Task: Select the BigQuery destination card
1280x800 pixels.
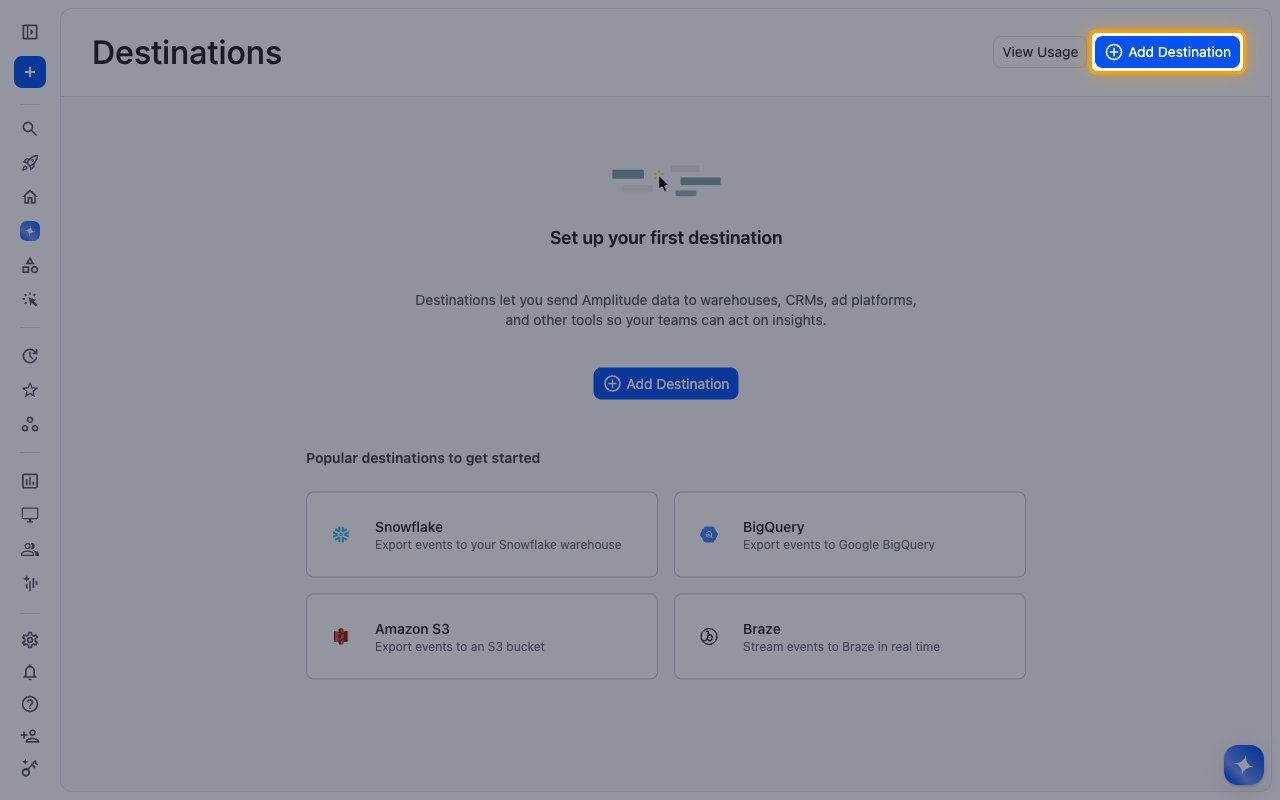Action: (x=850, y=534)
